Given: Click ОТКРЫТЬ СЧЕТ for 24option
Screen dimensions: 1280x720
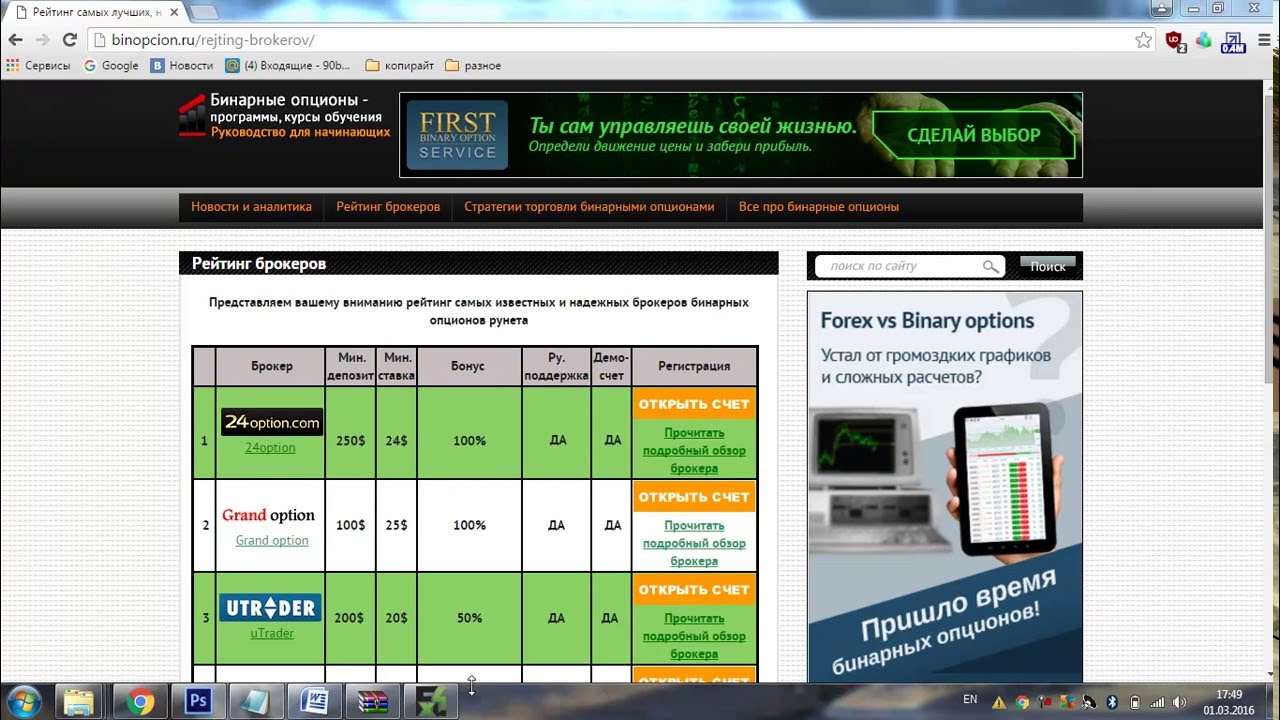Looking at the screenshot, I should [694, 404].
